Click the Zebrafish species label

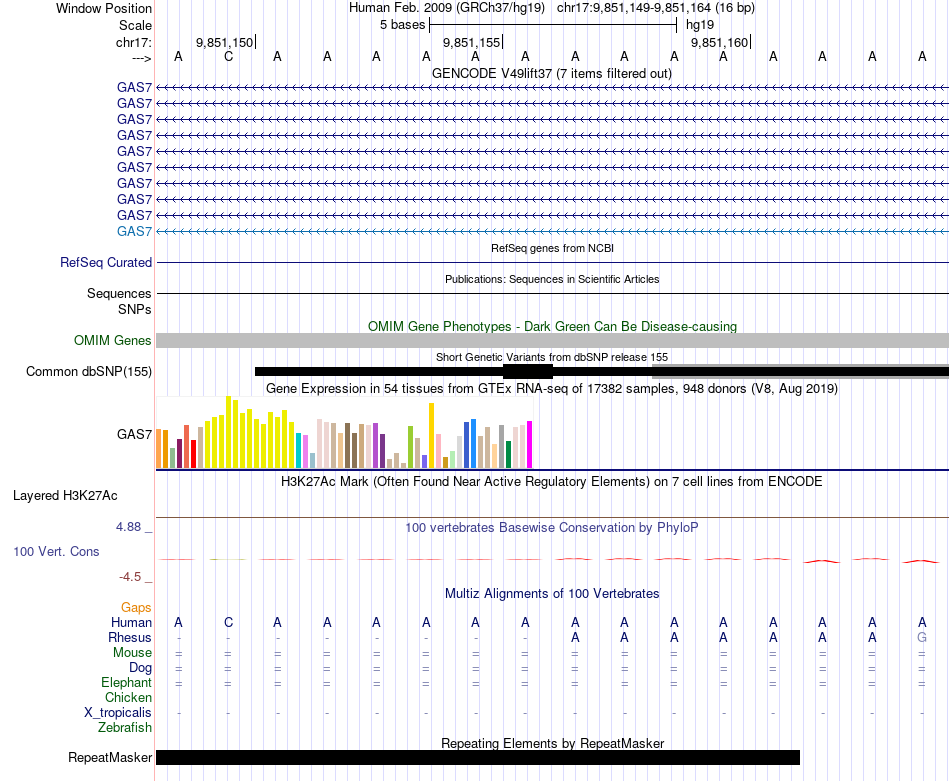pos(125,728)
